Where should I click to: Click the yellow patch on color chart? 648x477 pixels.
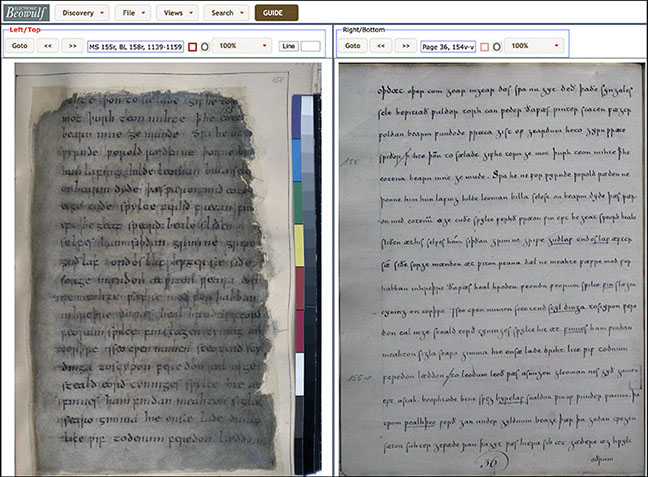(x=299, y=246)
